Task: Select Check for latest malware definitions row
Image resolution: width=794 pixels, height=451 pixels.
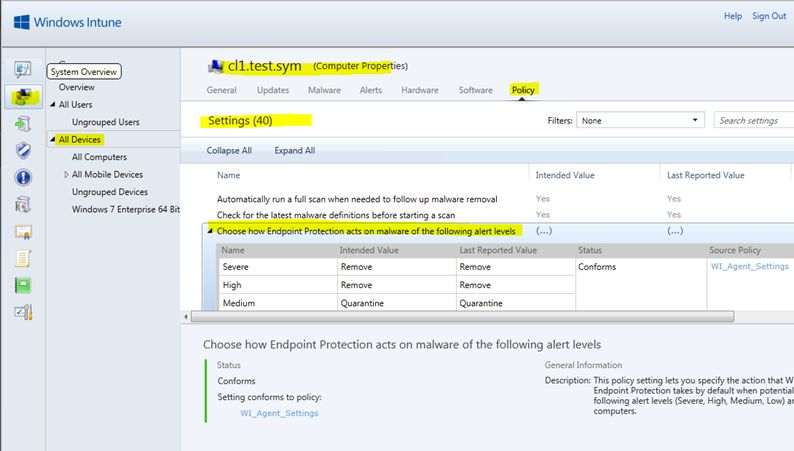Action: pyautogui.click(x=336, y=215)
